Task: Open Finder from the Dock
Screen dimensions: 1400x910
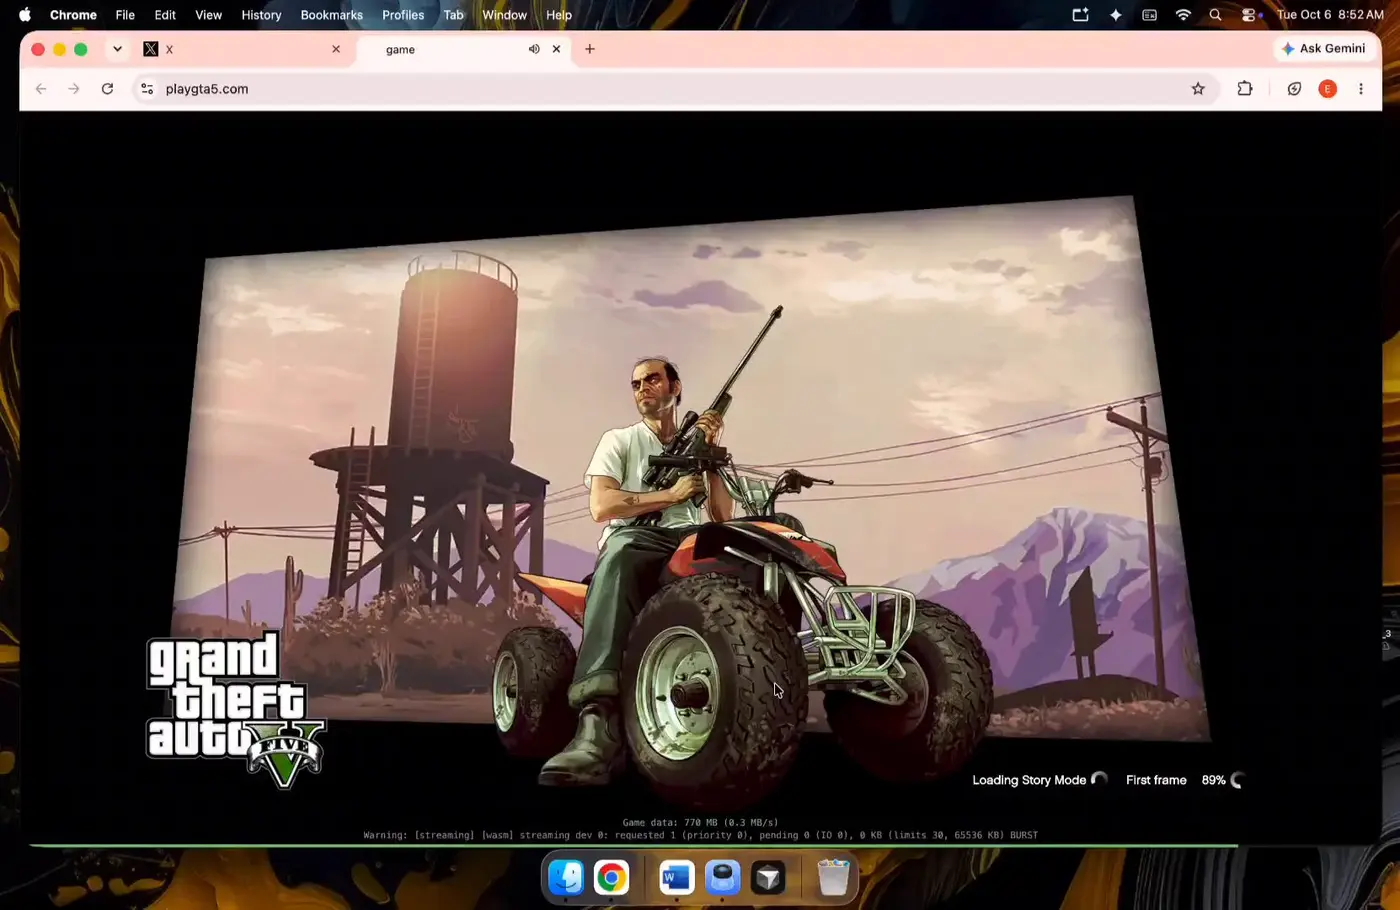Action: point(566,878)
